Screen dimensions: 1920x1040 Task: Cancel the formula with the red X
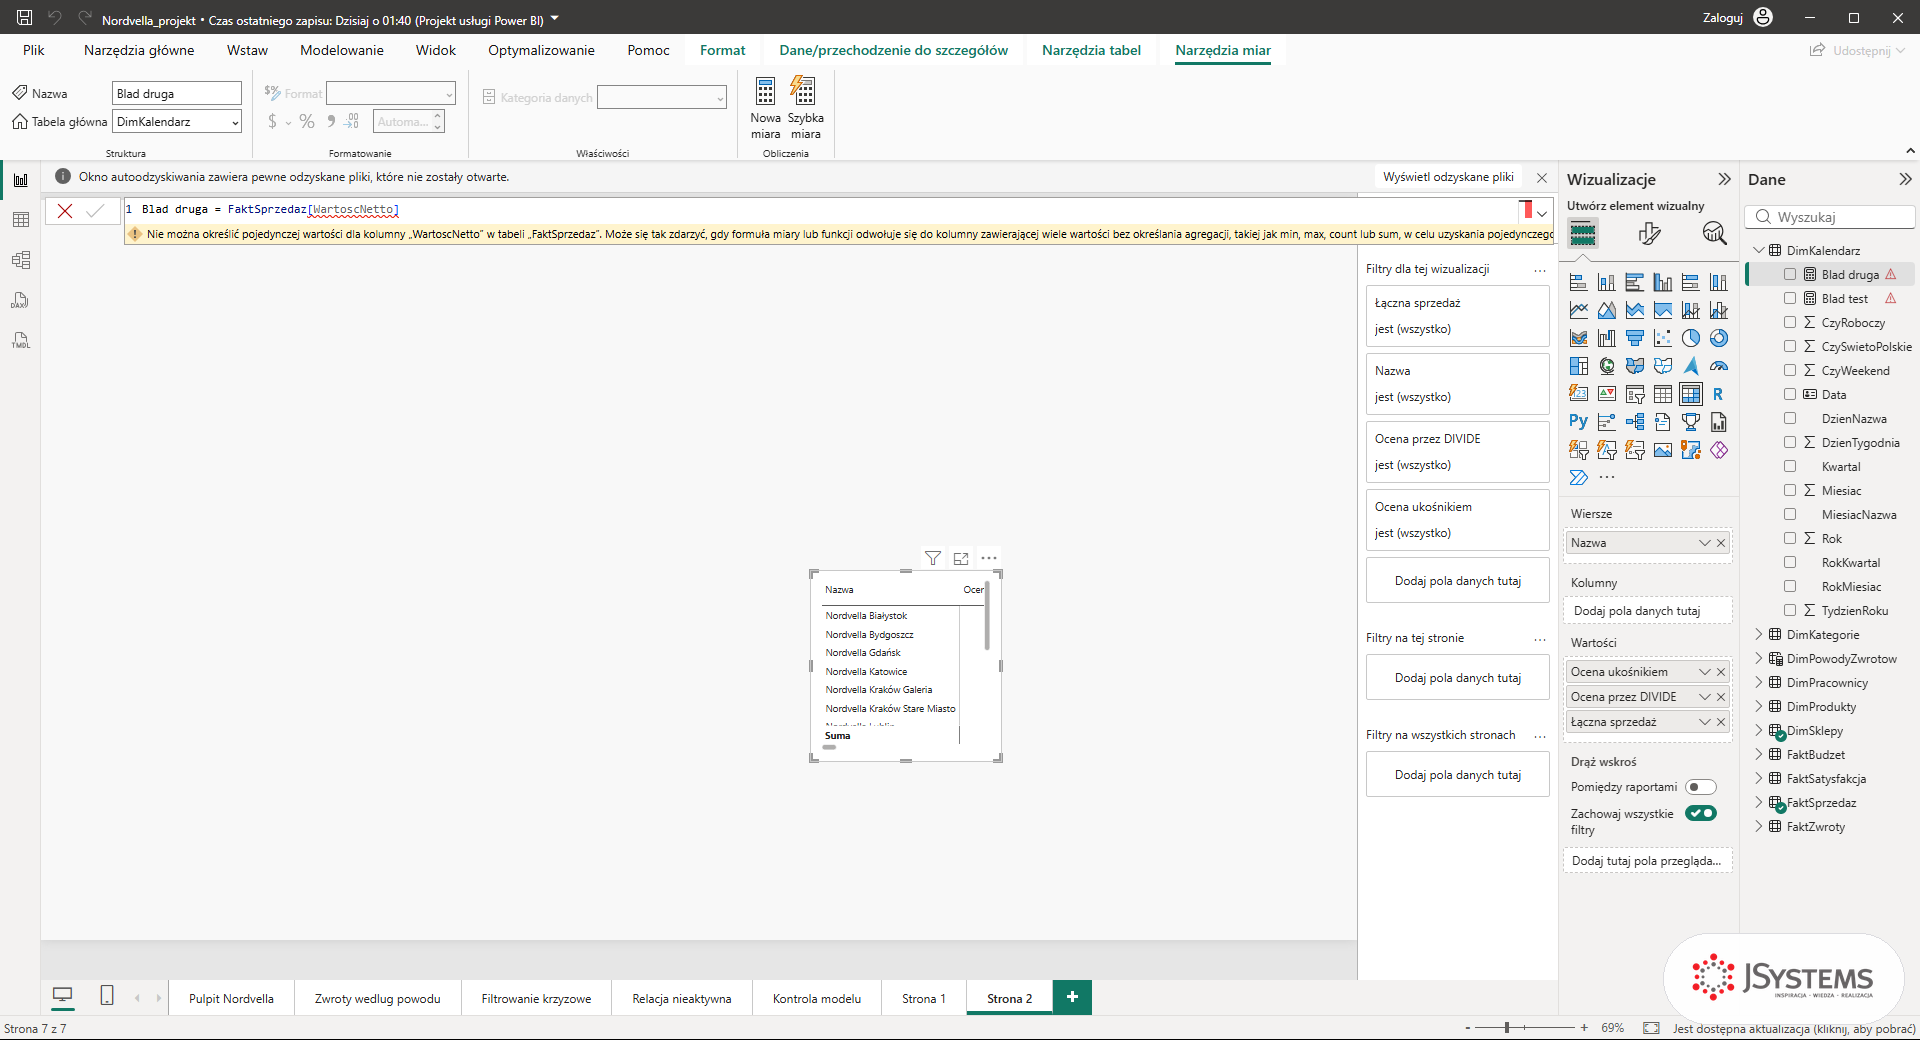click(65, 210)
